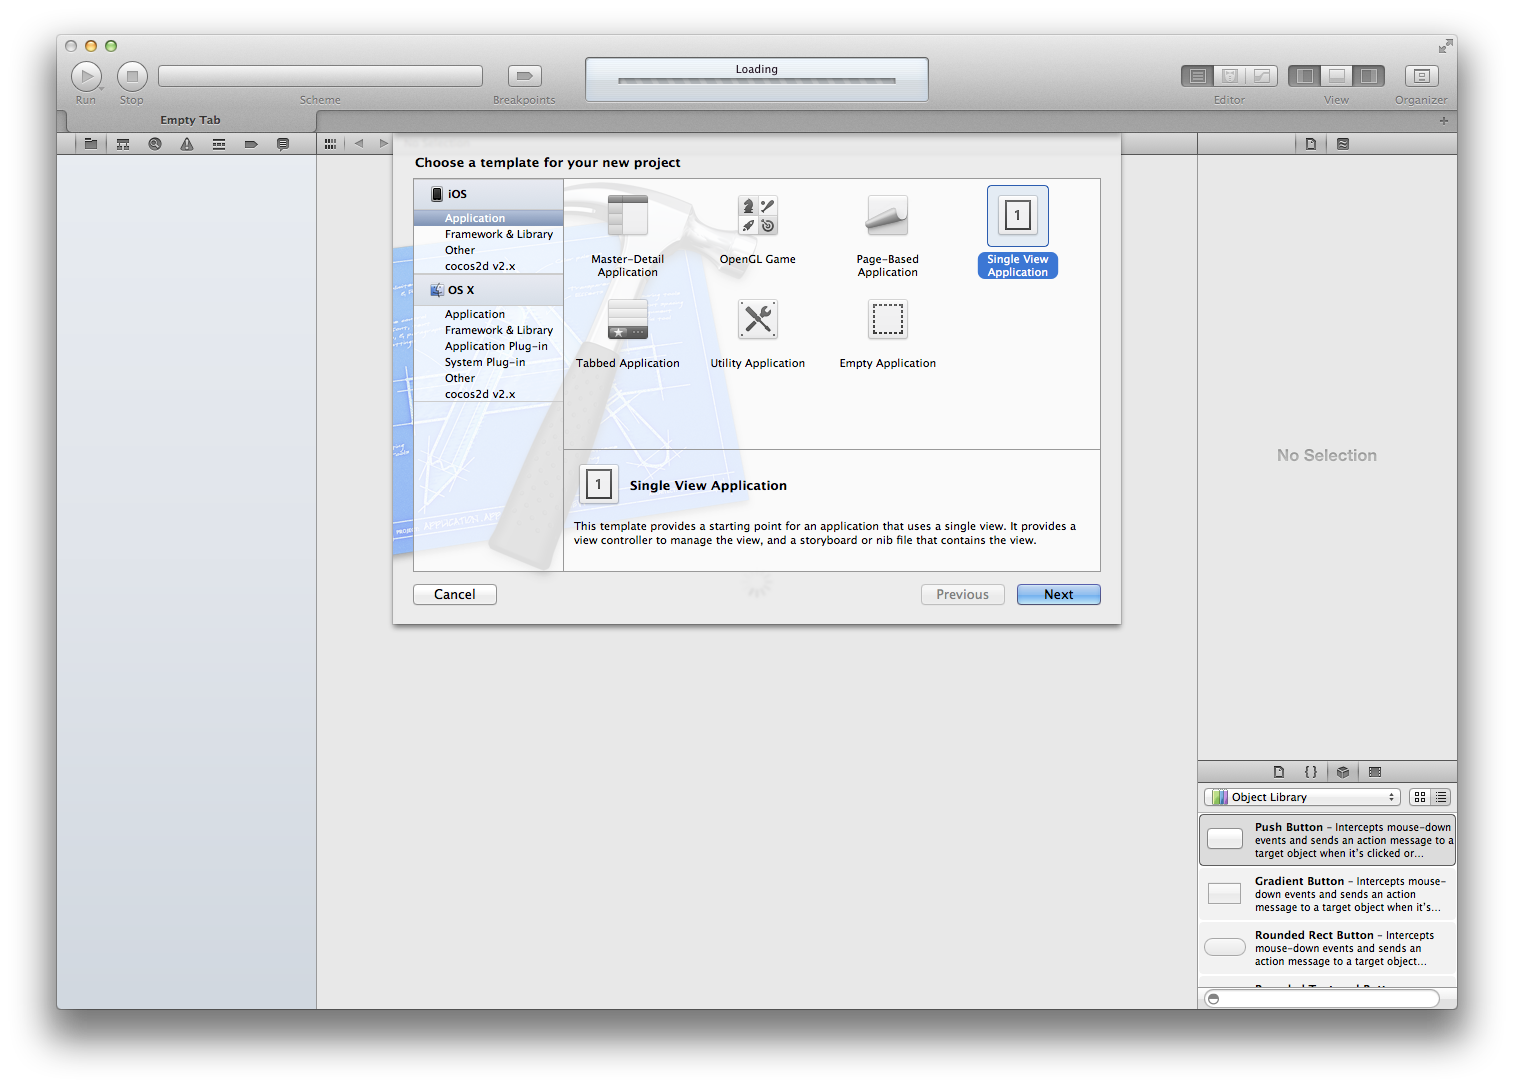Show the Symbol navigator icon
The height and width of the screenshot is (1088, 1514).
point(123,144)
